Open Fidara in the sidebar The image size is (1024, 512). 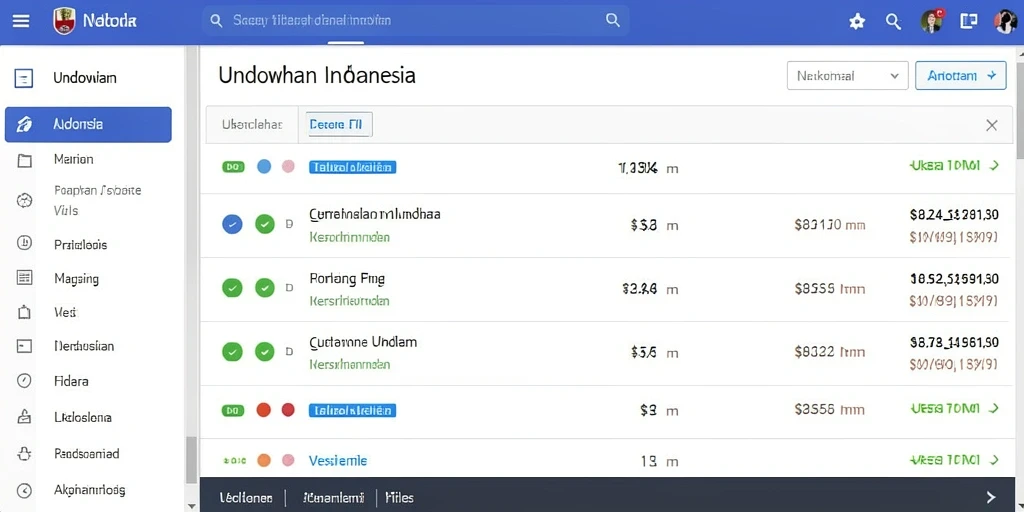click(x=71, y=381)
